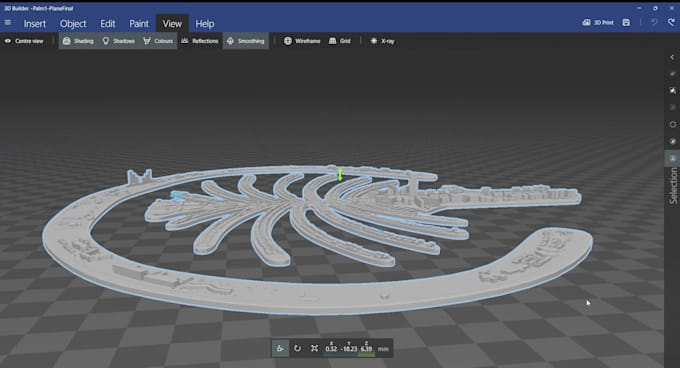Select the palm island 3D model
Screen dimensions: 680x368
coord(319,239)
